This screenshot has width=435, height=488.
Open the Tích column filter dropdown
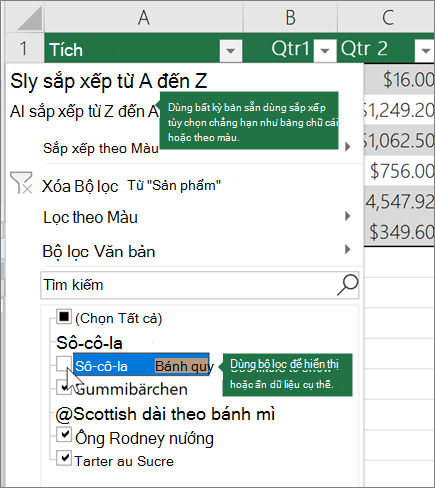pyautogui.click(x=230, y=50)
